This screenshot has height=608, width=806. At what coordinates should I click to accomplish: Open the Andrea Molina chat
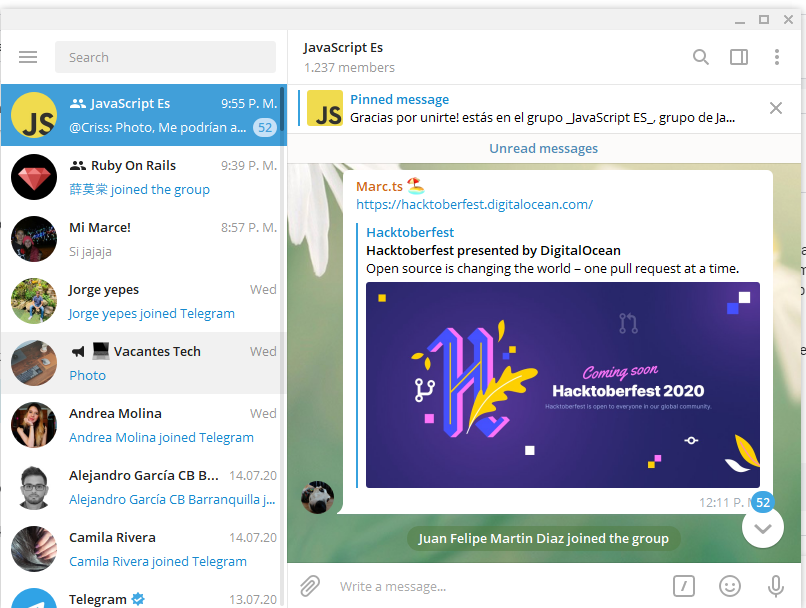[x=143, y=425]
